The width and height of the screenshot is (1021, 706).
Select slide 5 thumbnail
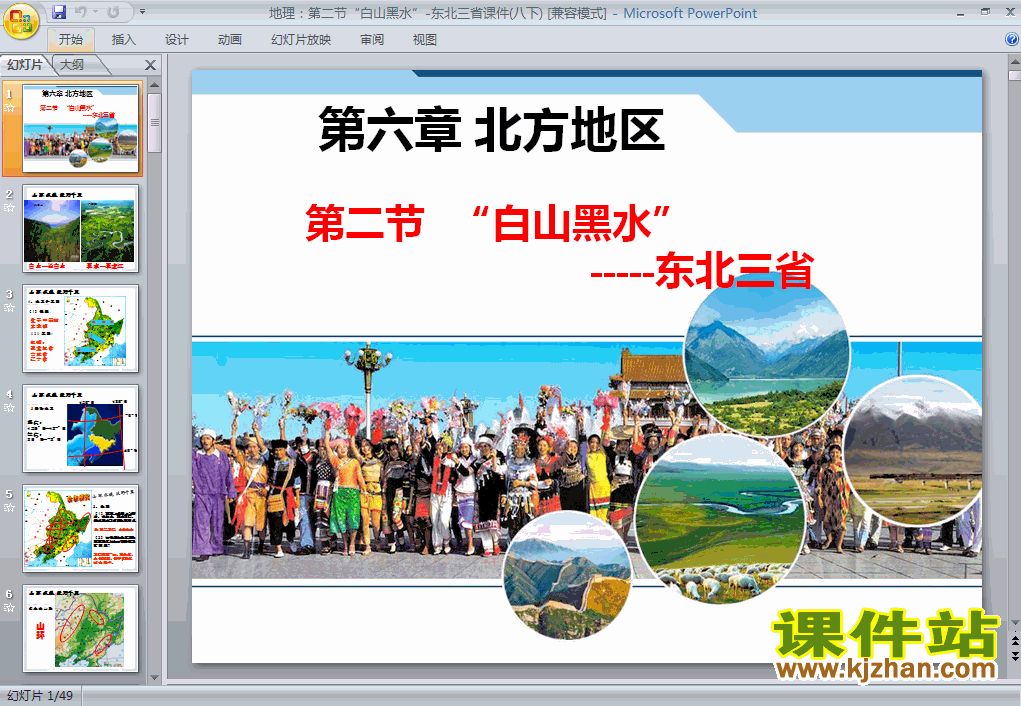pos(81,528)
